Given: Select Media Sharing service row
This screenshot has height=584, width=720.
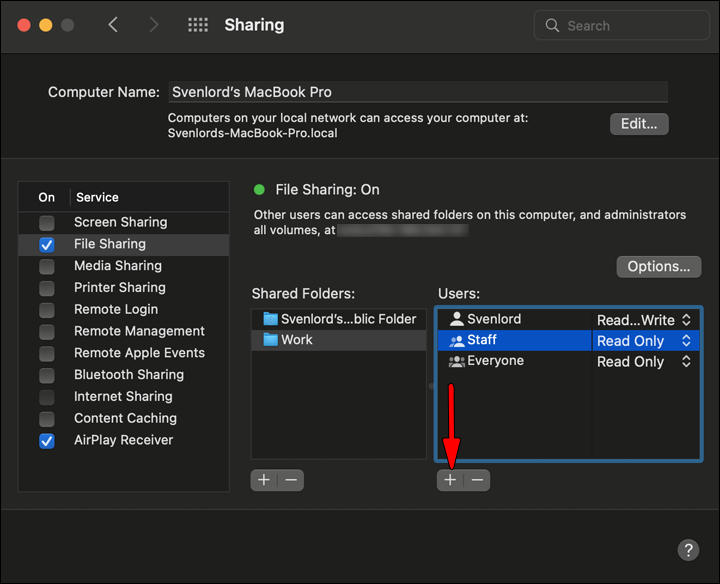Looking at the screenshot, I should (x=124, y=266).
